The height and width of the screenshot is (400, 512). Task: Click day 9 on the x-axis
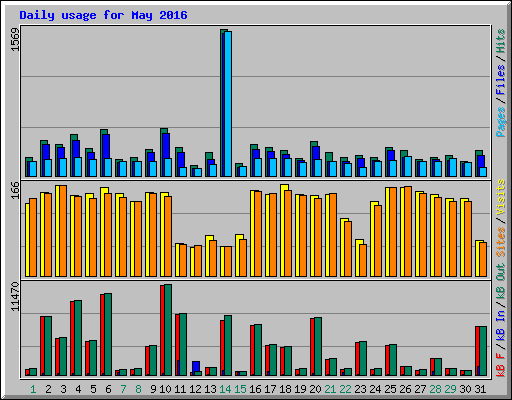[153, 389]
